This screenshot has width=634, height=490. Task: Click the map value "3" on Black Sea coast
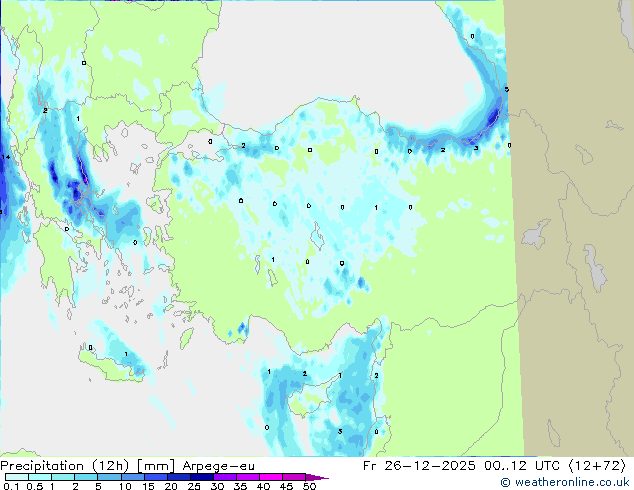pos(476,148)
